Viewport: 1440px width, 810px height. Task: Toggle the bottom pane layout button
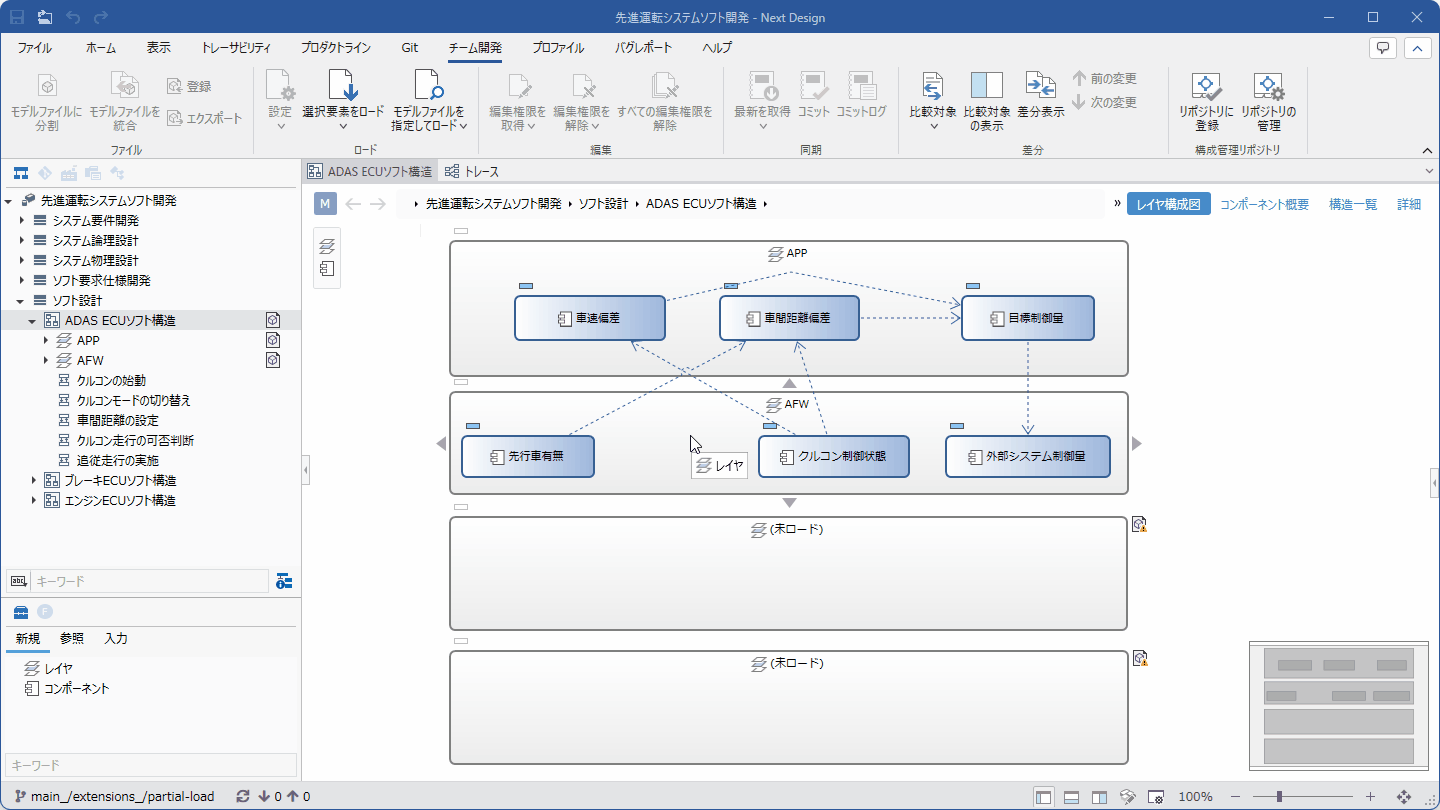(1072, 797)
